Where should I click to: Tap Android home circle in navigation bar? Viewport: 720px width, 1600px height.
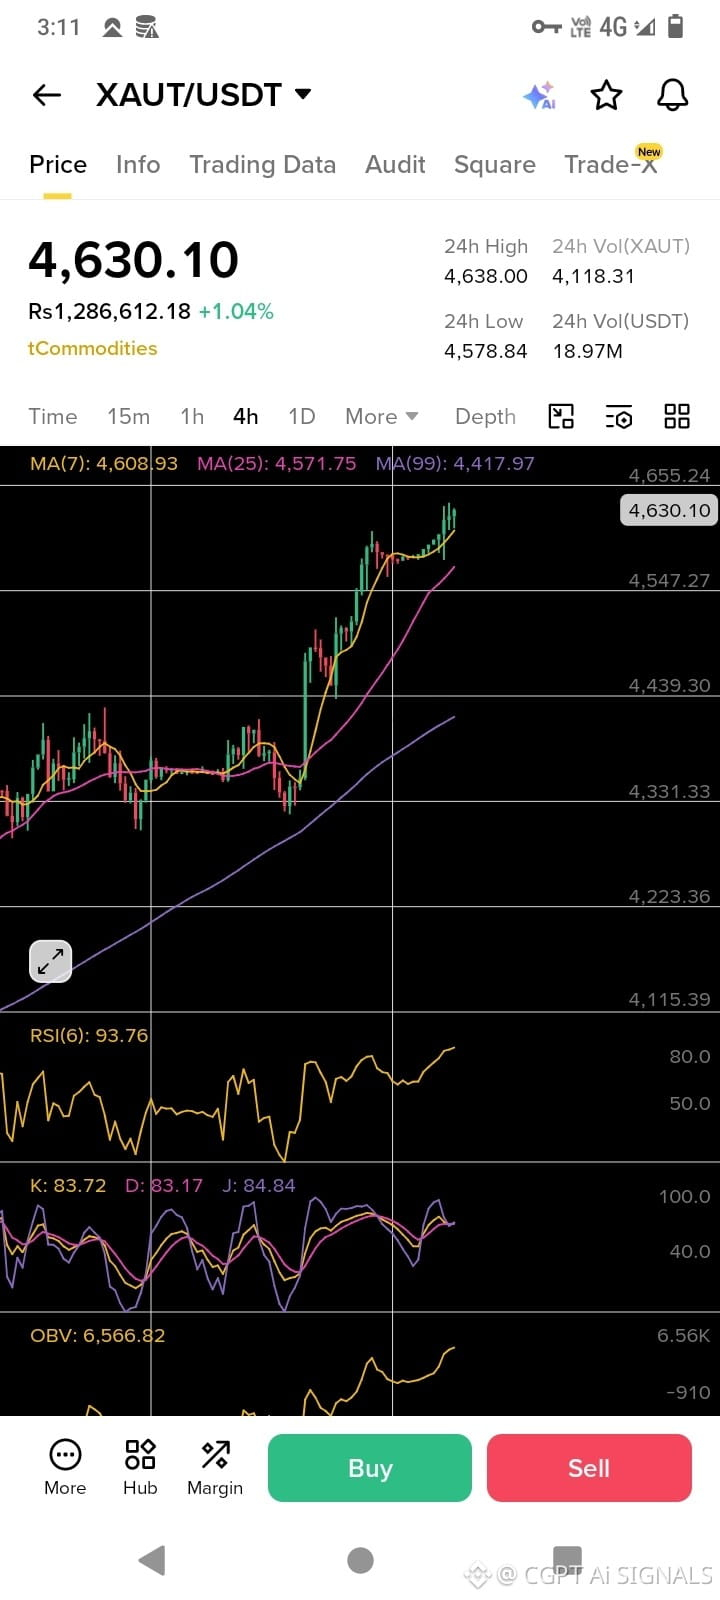[360, 1560]
